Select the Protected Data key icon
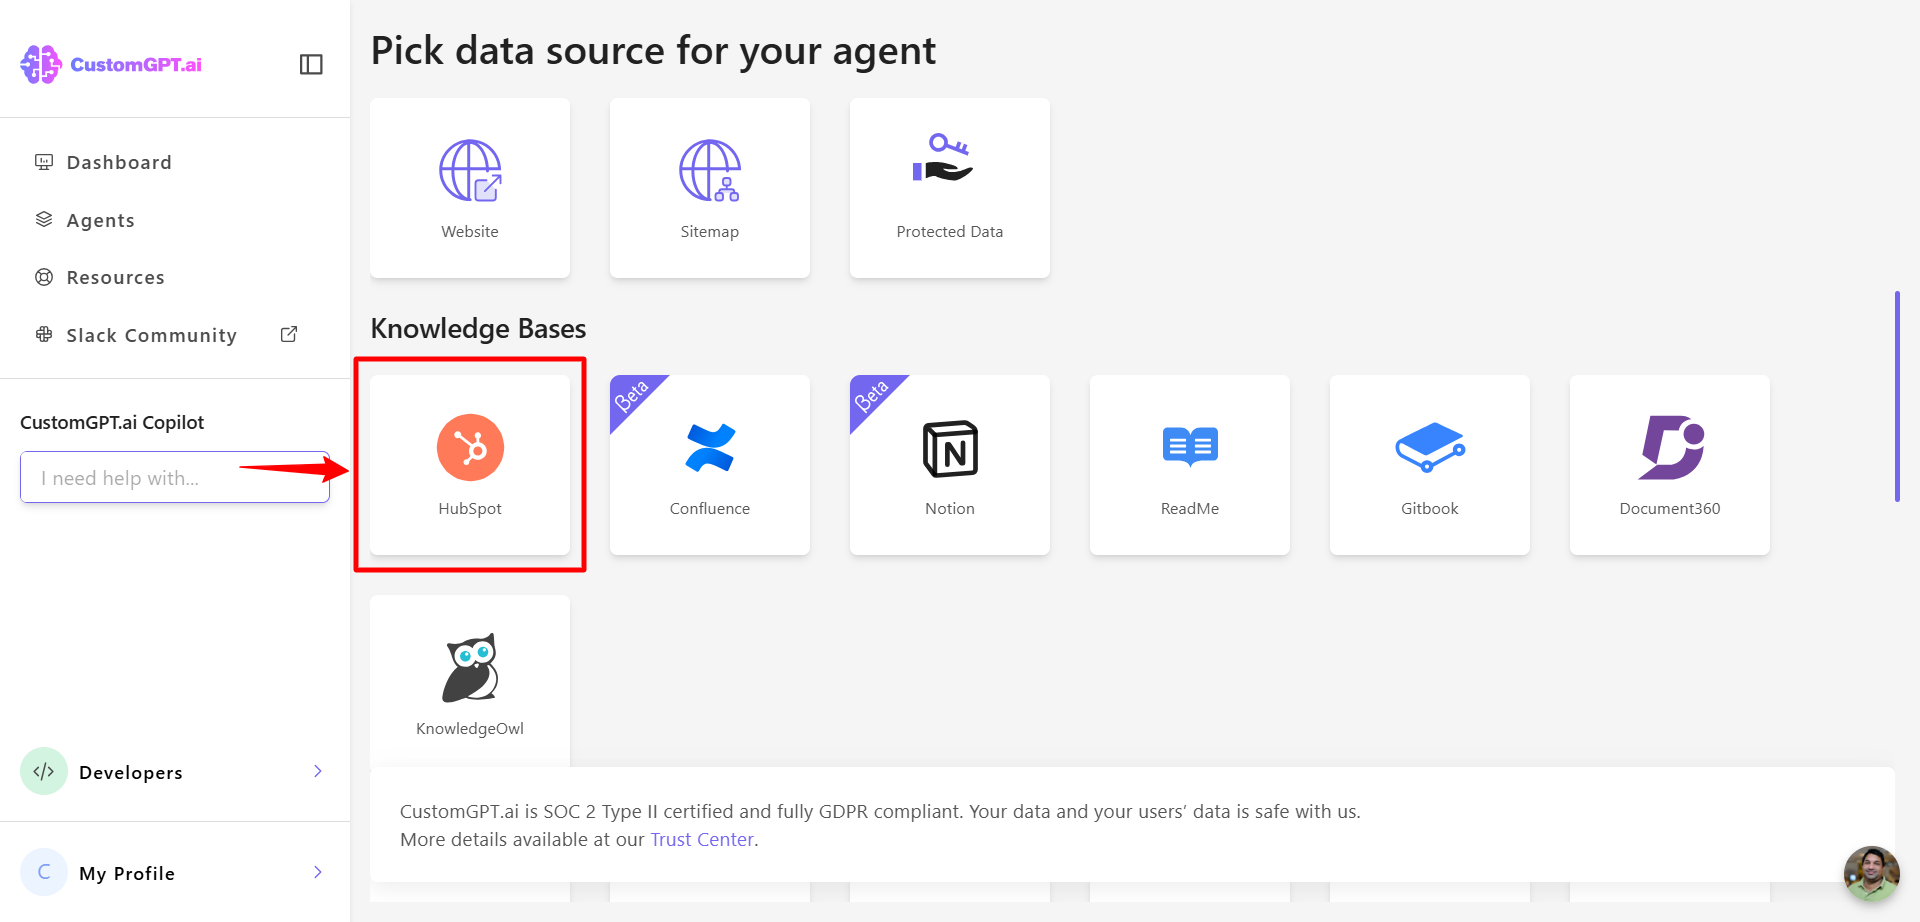The height and width of the screenshot is (922, 1920). click(942, 157)
